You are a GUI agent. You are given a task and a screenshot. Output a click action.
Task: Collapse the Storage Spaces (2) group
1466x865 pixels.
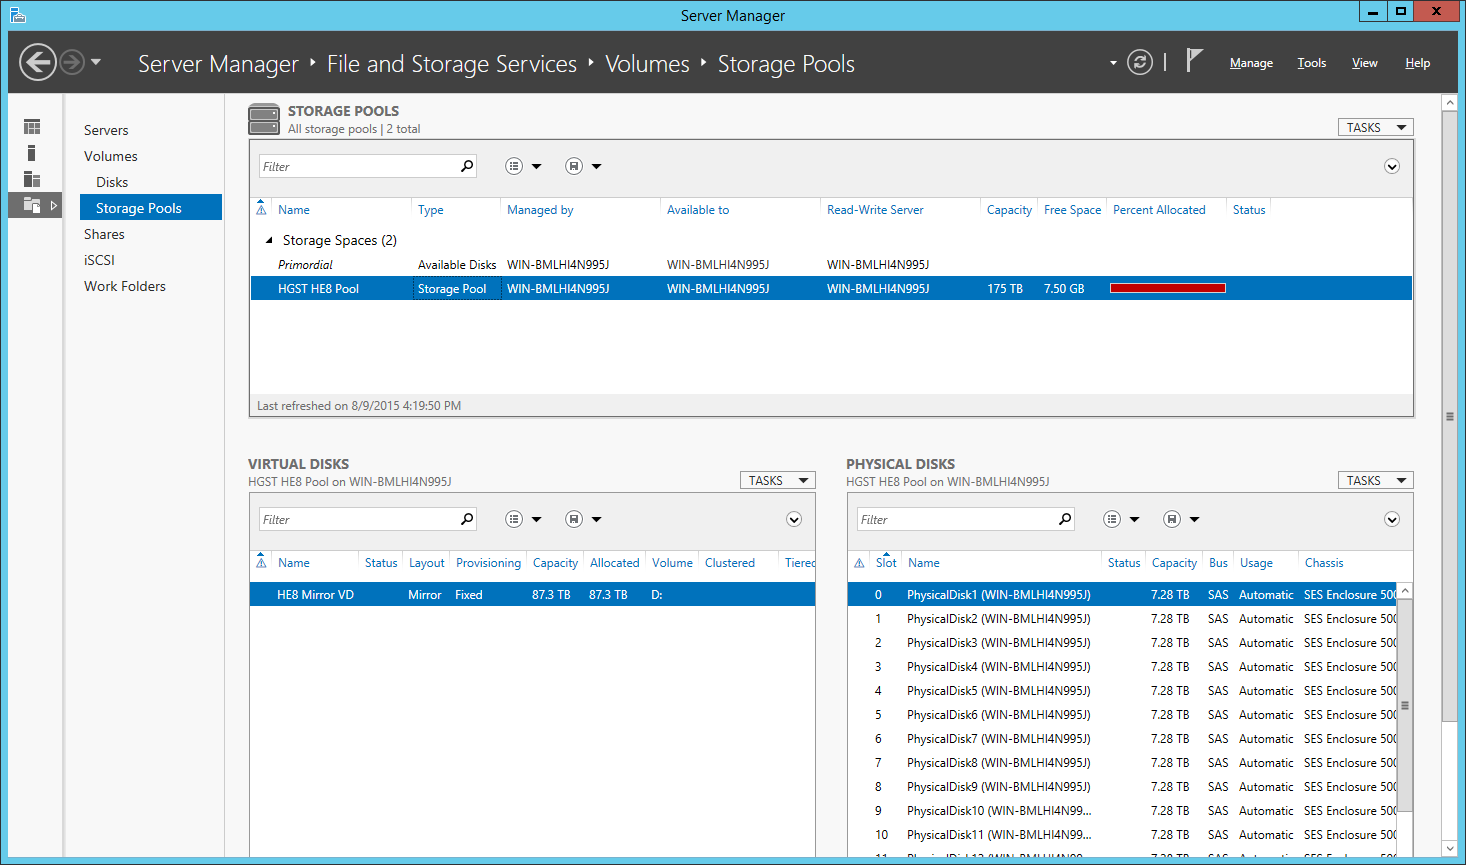click(269, 240)
